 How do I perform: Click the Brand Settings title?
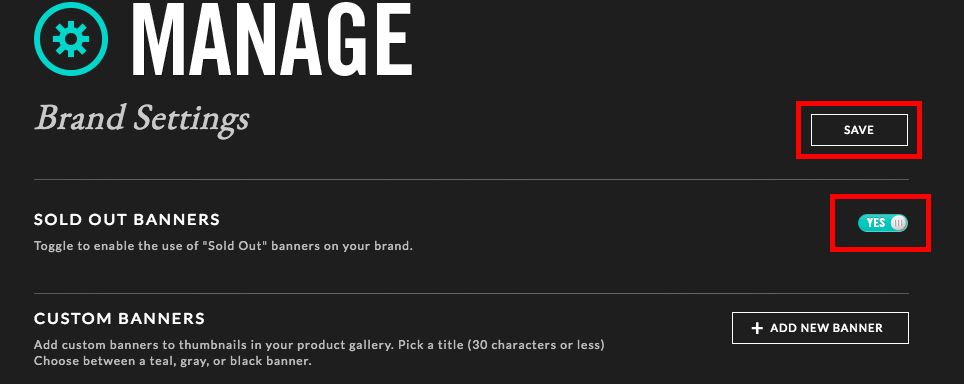(x=142, y=119)
